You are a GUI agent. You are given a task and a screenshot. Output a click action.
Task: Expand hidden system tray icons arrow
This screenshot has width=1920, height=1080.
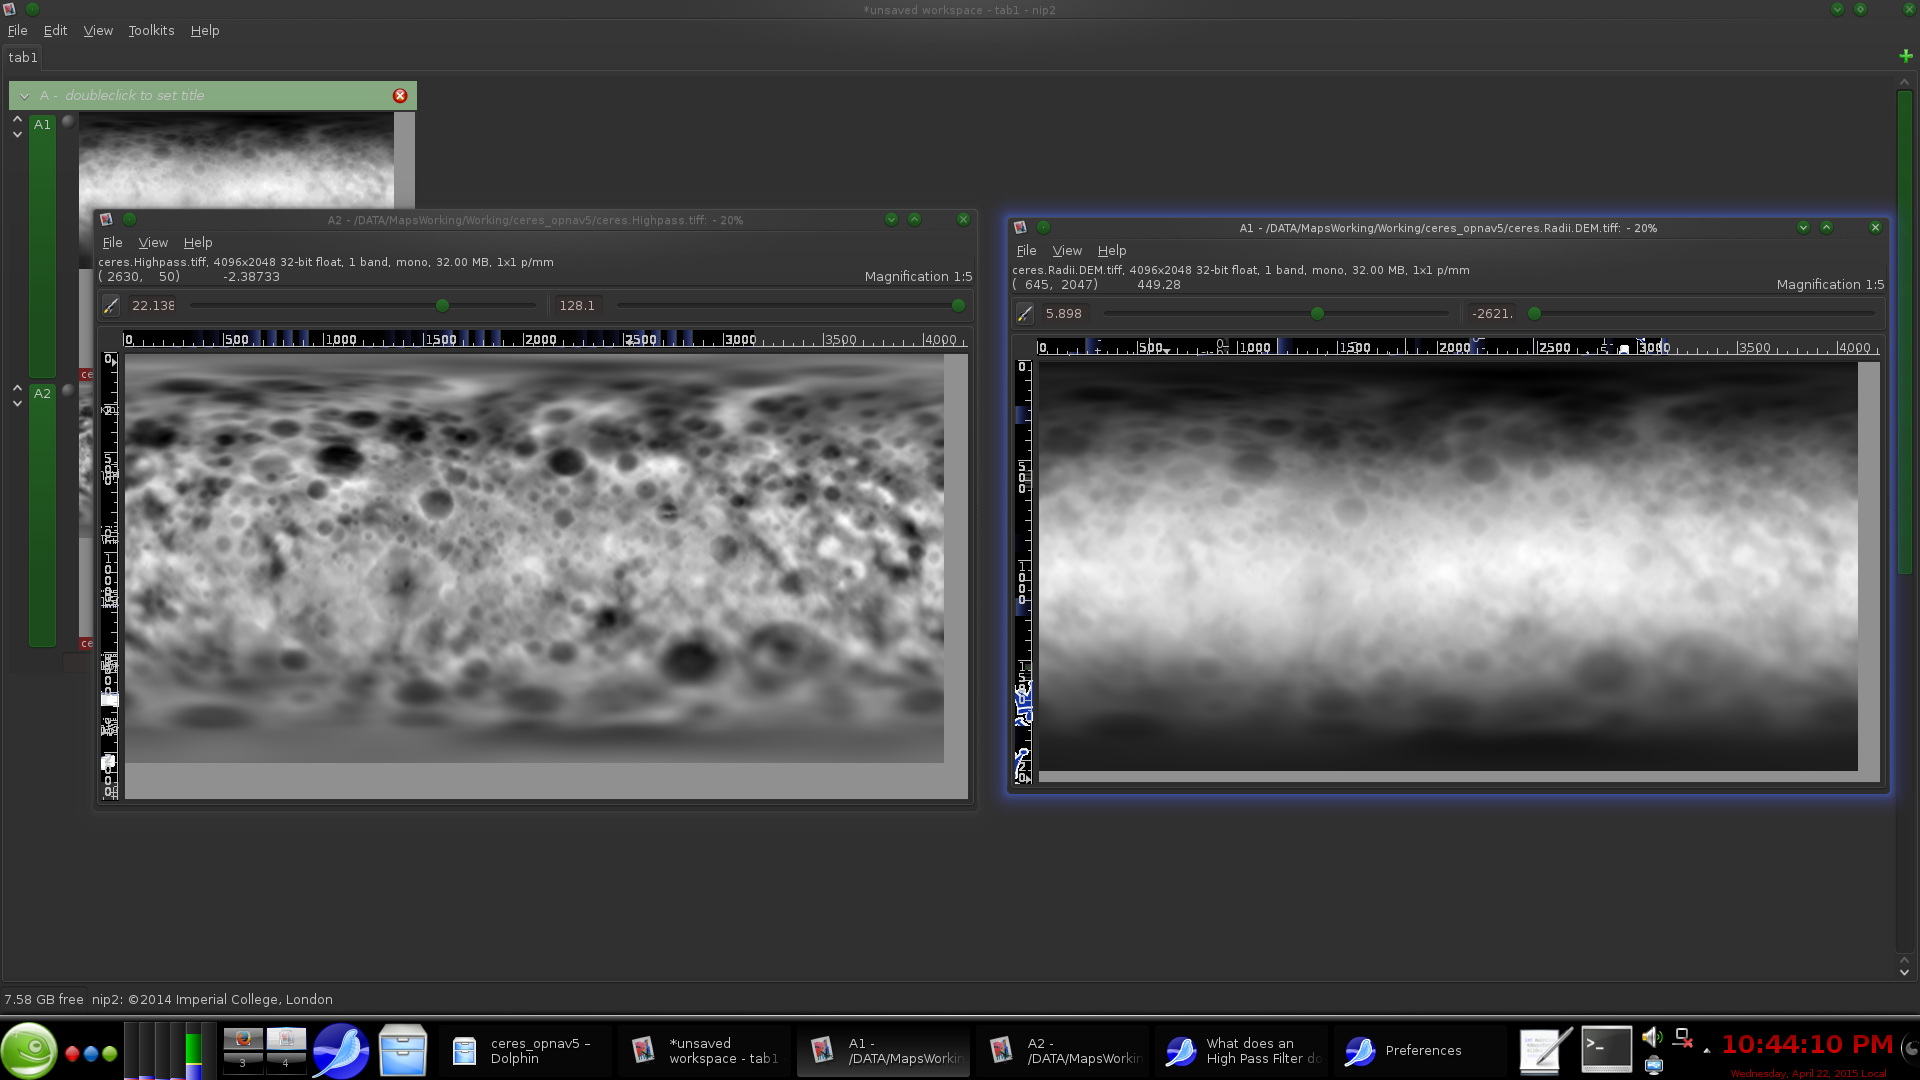click(x=1706, y=1050)
